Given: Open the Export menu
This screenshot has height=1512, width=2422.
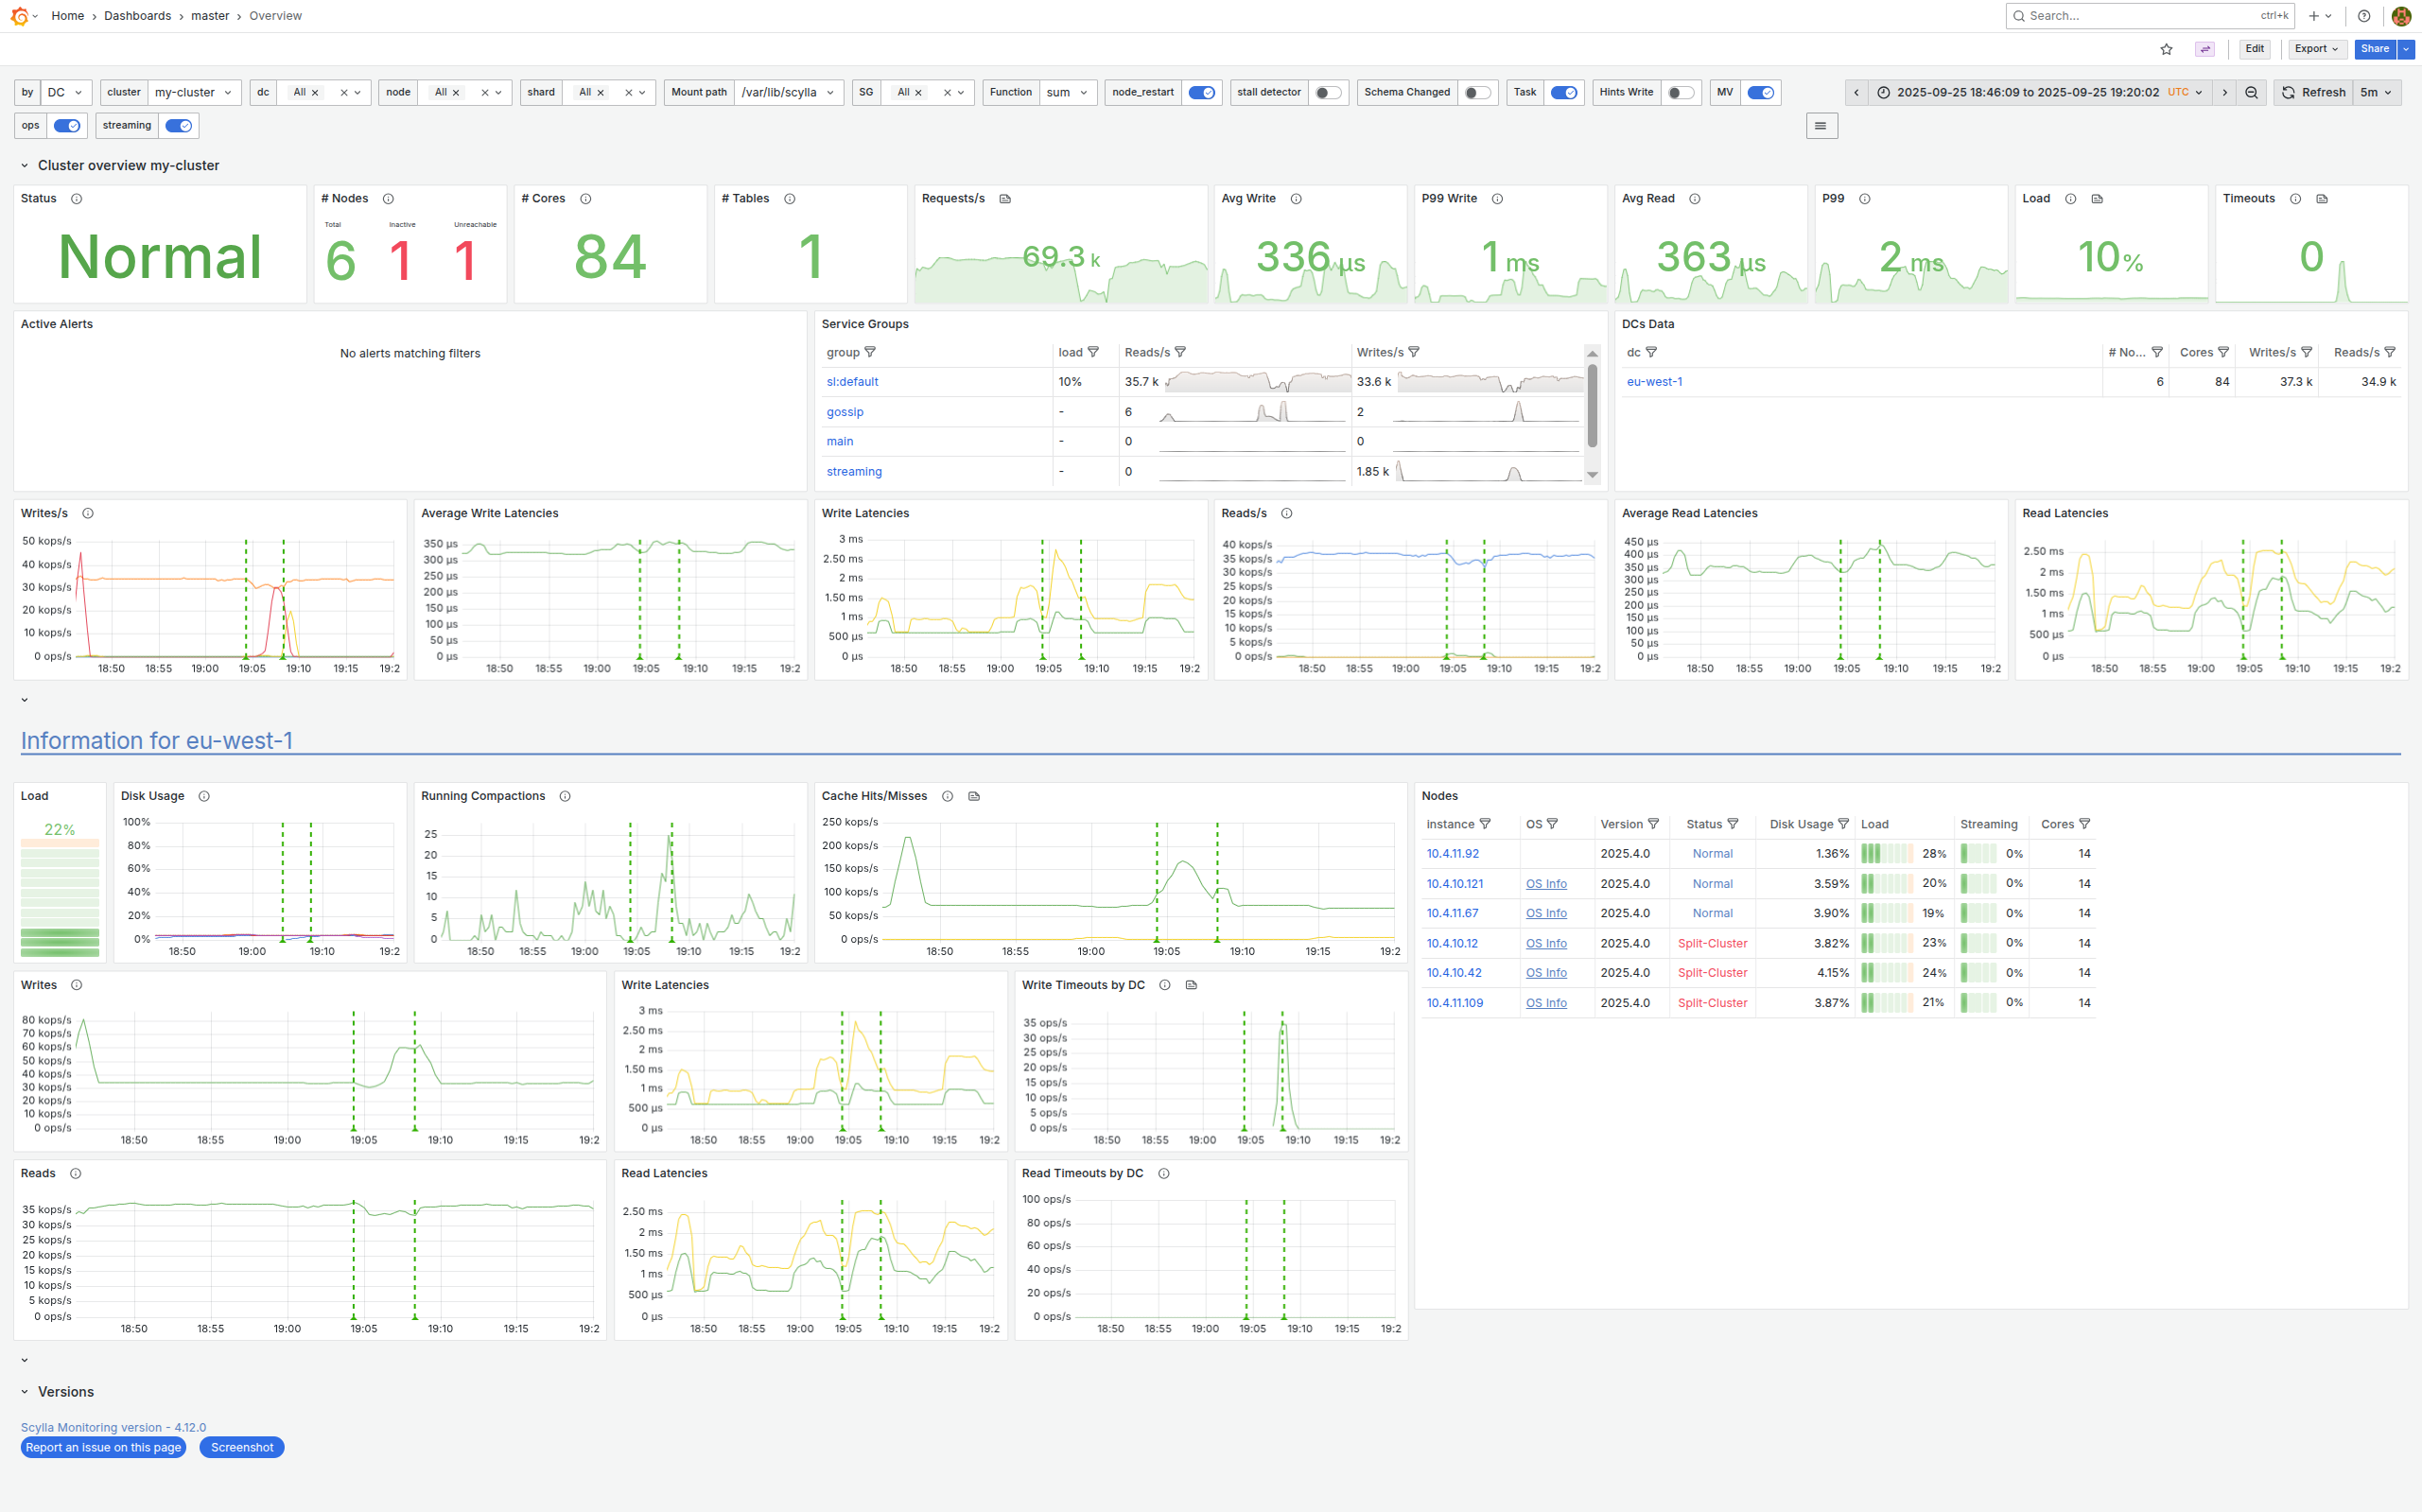Looking at the screenshot, I should coord(2316,49).
